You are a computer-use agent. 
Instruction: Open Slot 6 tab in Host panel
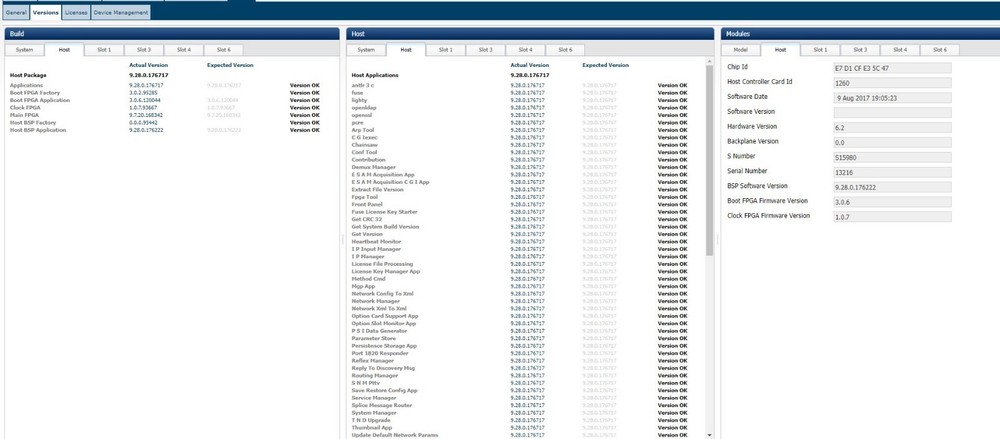coord(565,50)
